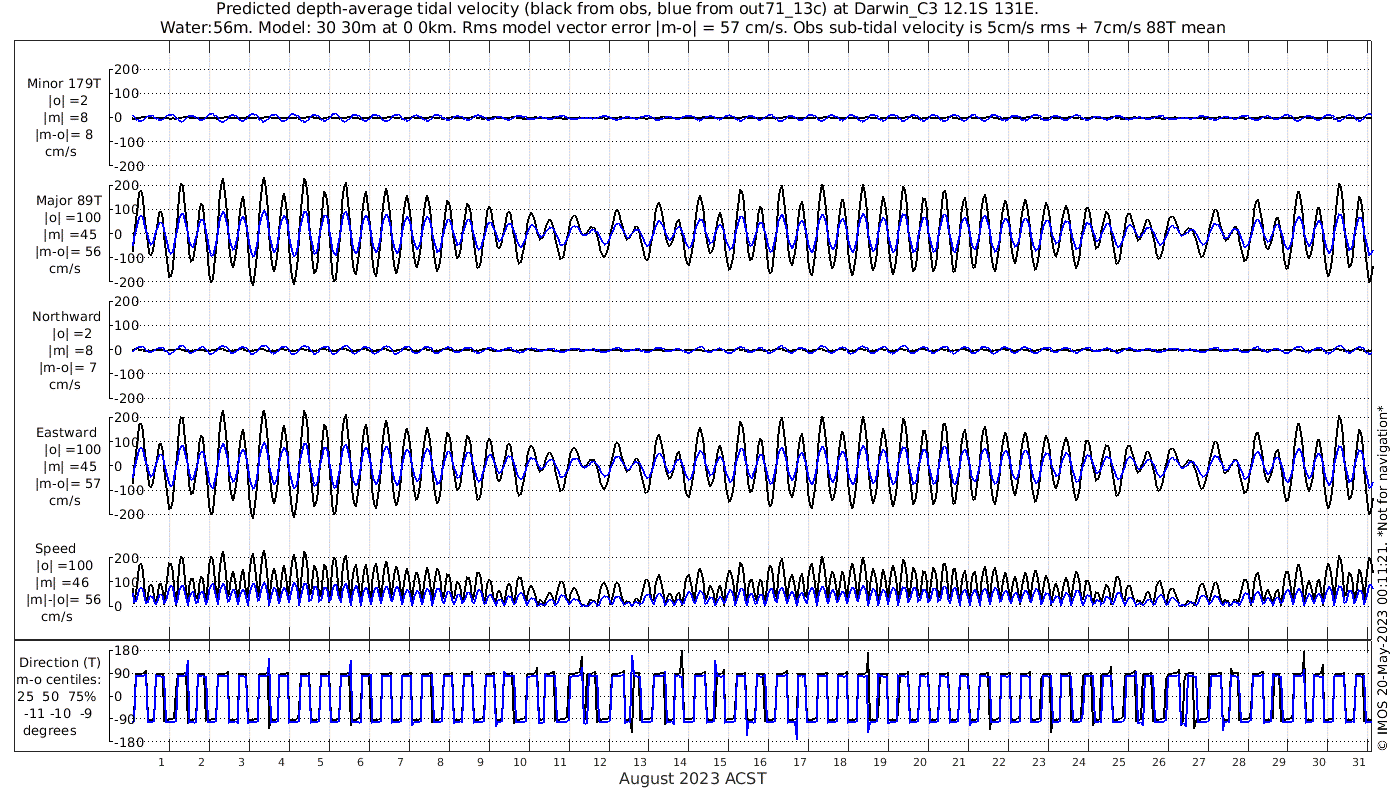Click the 'Speed' panel label

click(55, 549)
